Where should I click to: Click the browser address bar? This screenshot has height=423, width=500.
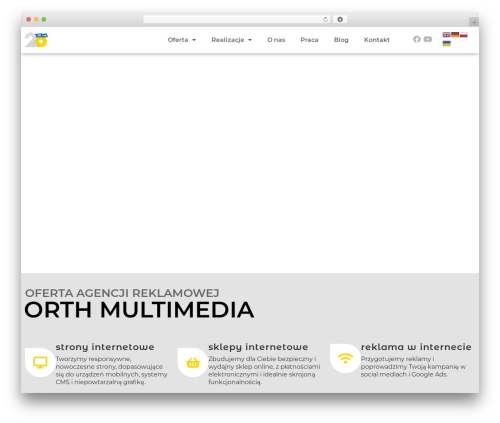(x=237, y=19)
